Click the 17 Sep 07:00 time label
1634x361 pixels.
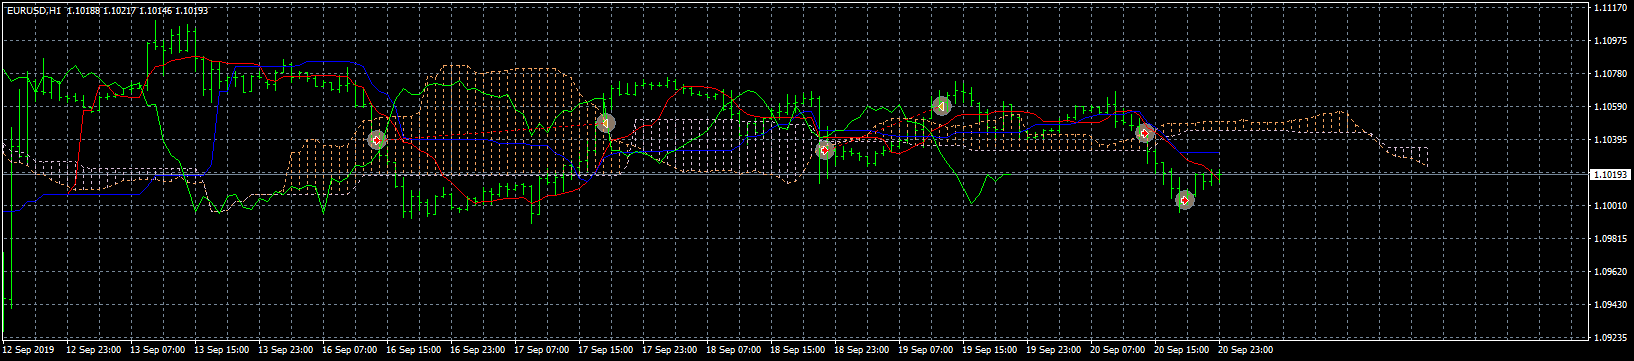(542, 351)
